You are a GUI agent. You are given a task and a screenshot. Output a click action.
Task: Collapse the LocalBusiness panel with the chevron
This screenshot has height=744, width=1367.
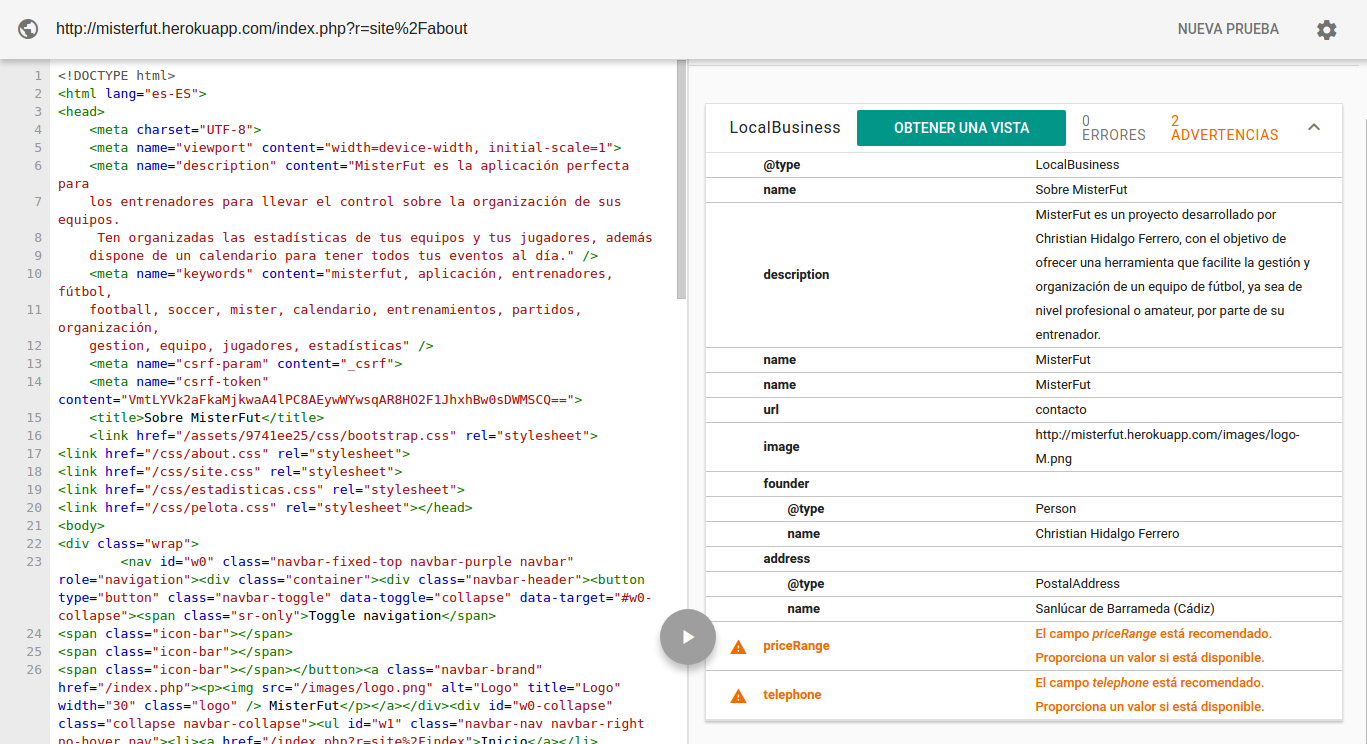coord(1314,127)
